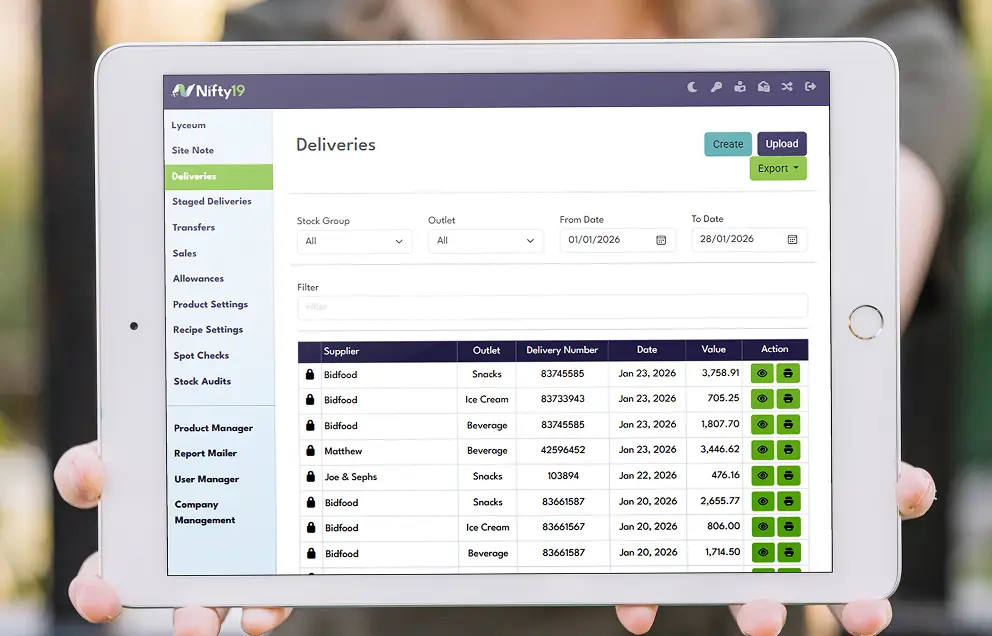Viewport: 992px width, 636px height.
Task: Print the Matthew delivery row
Action: pos(788,451)
